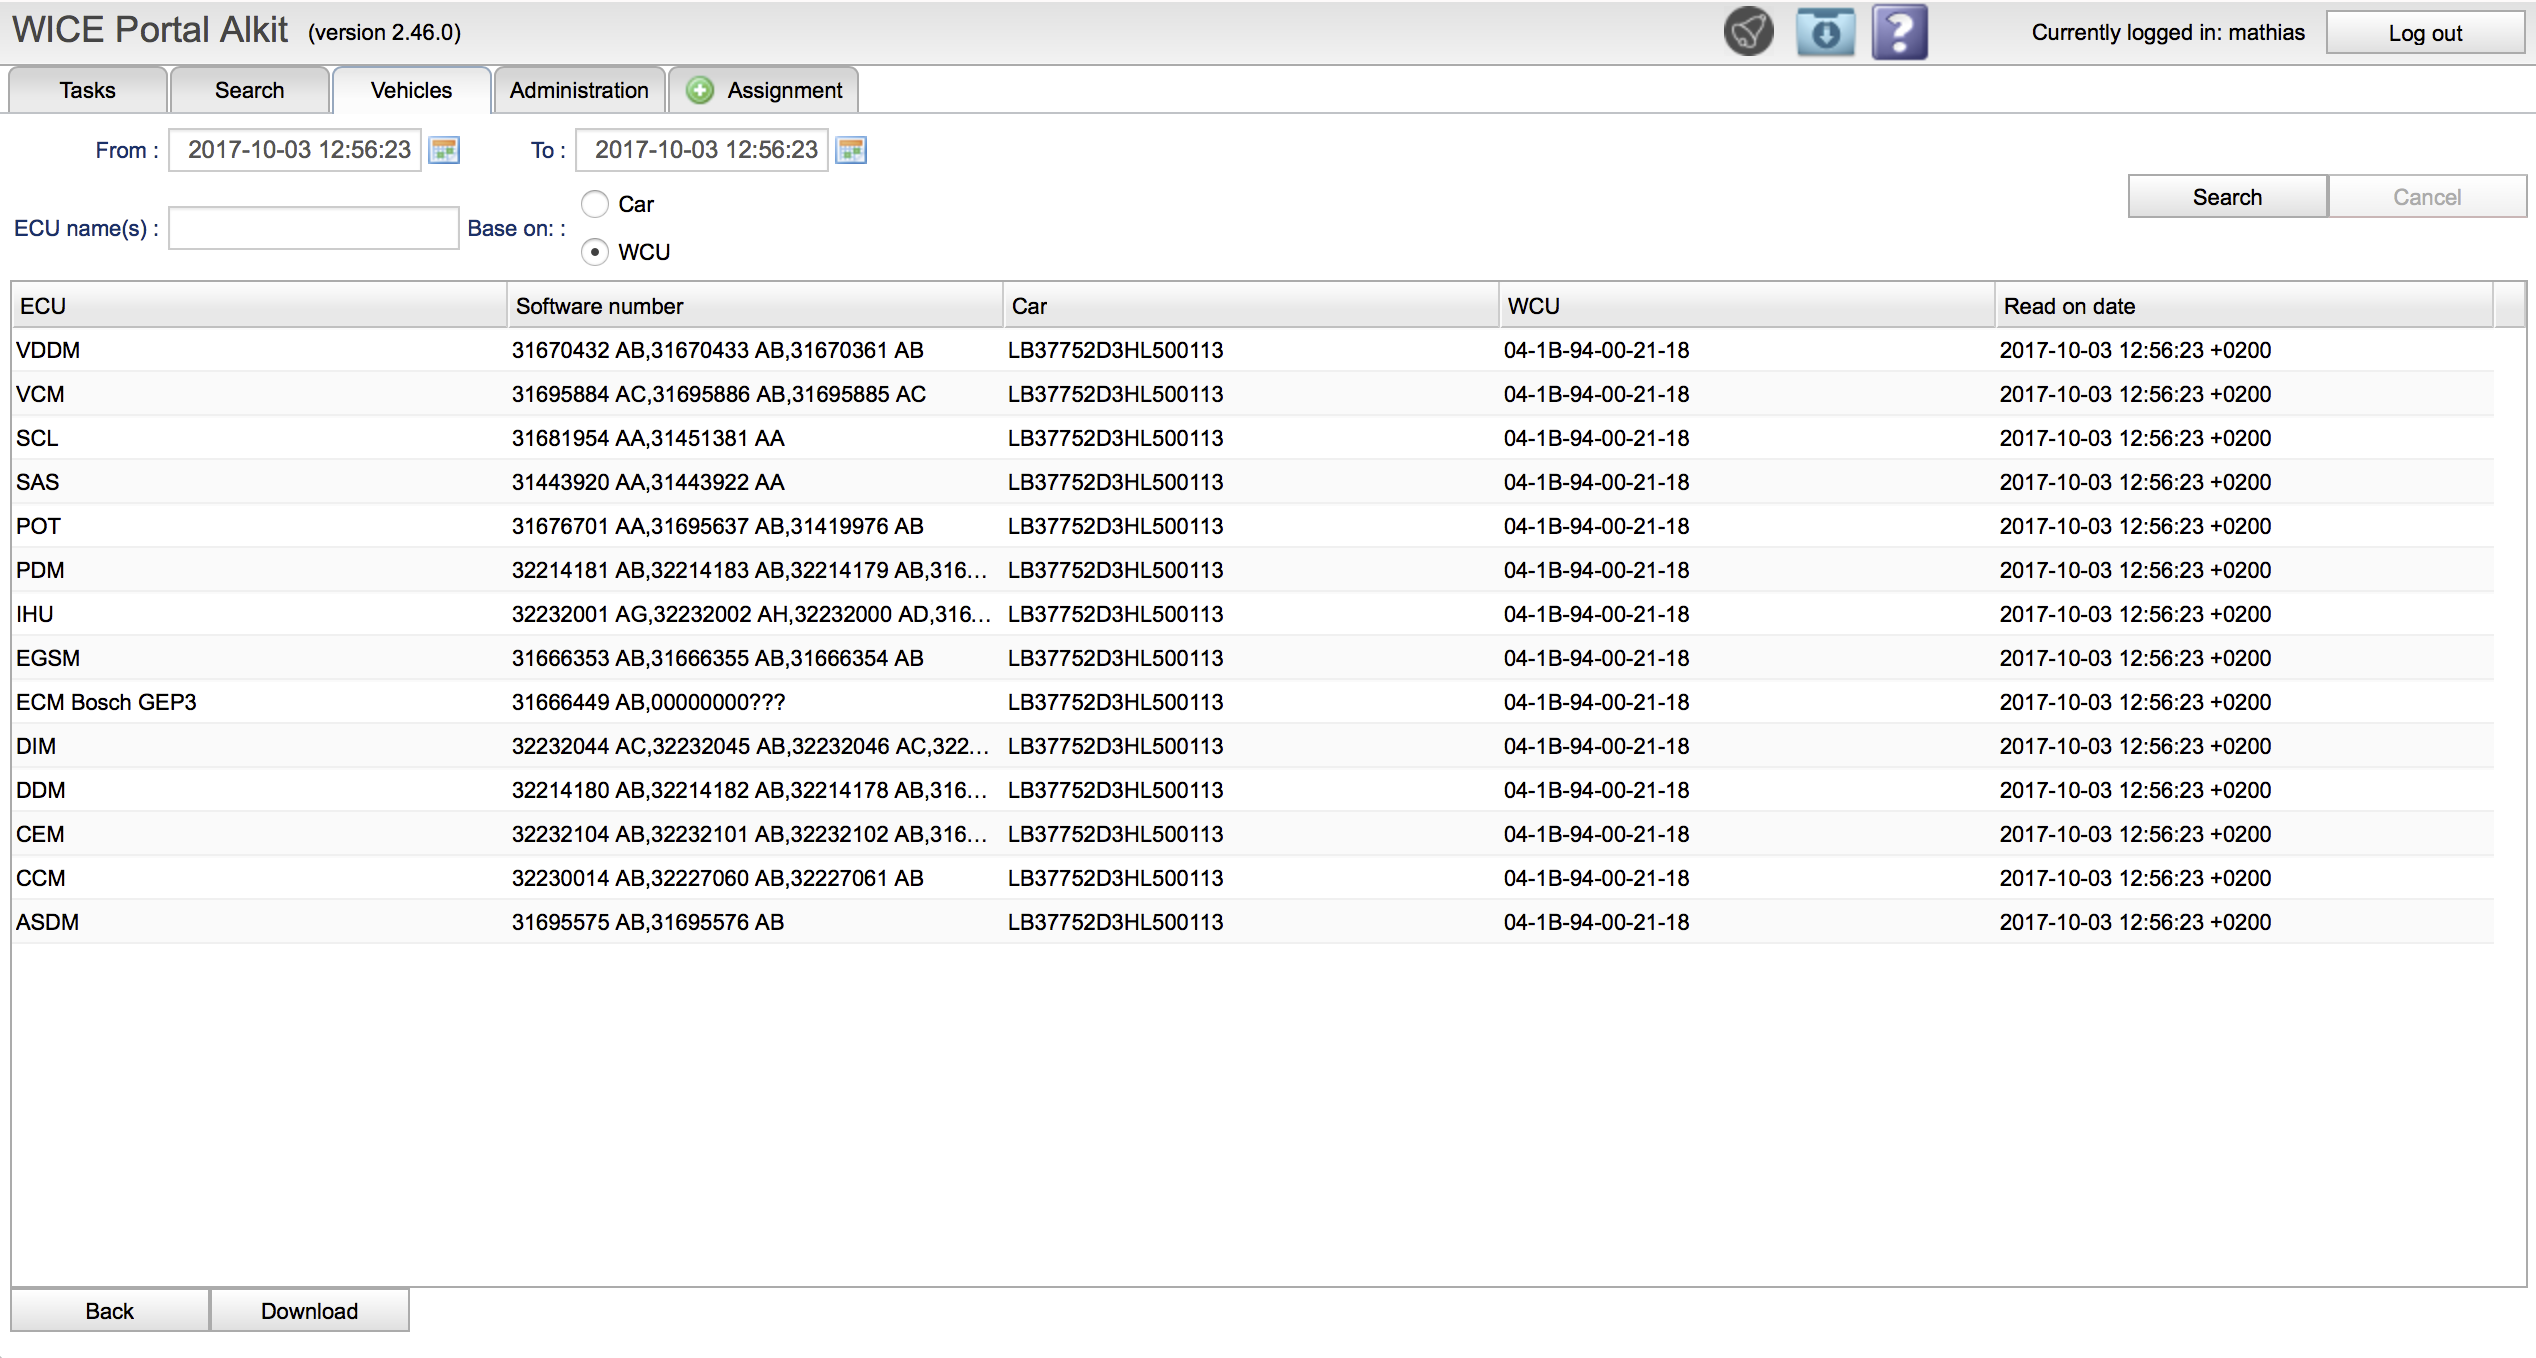The height and width of the screenshot is (1358, 2536).
Task: Select the ECM Bosch GEP3 row
Action: 106,702
